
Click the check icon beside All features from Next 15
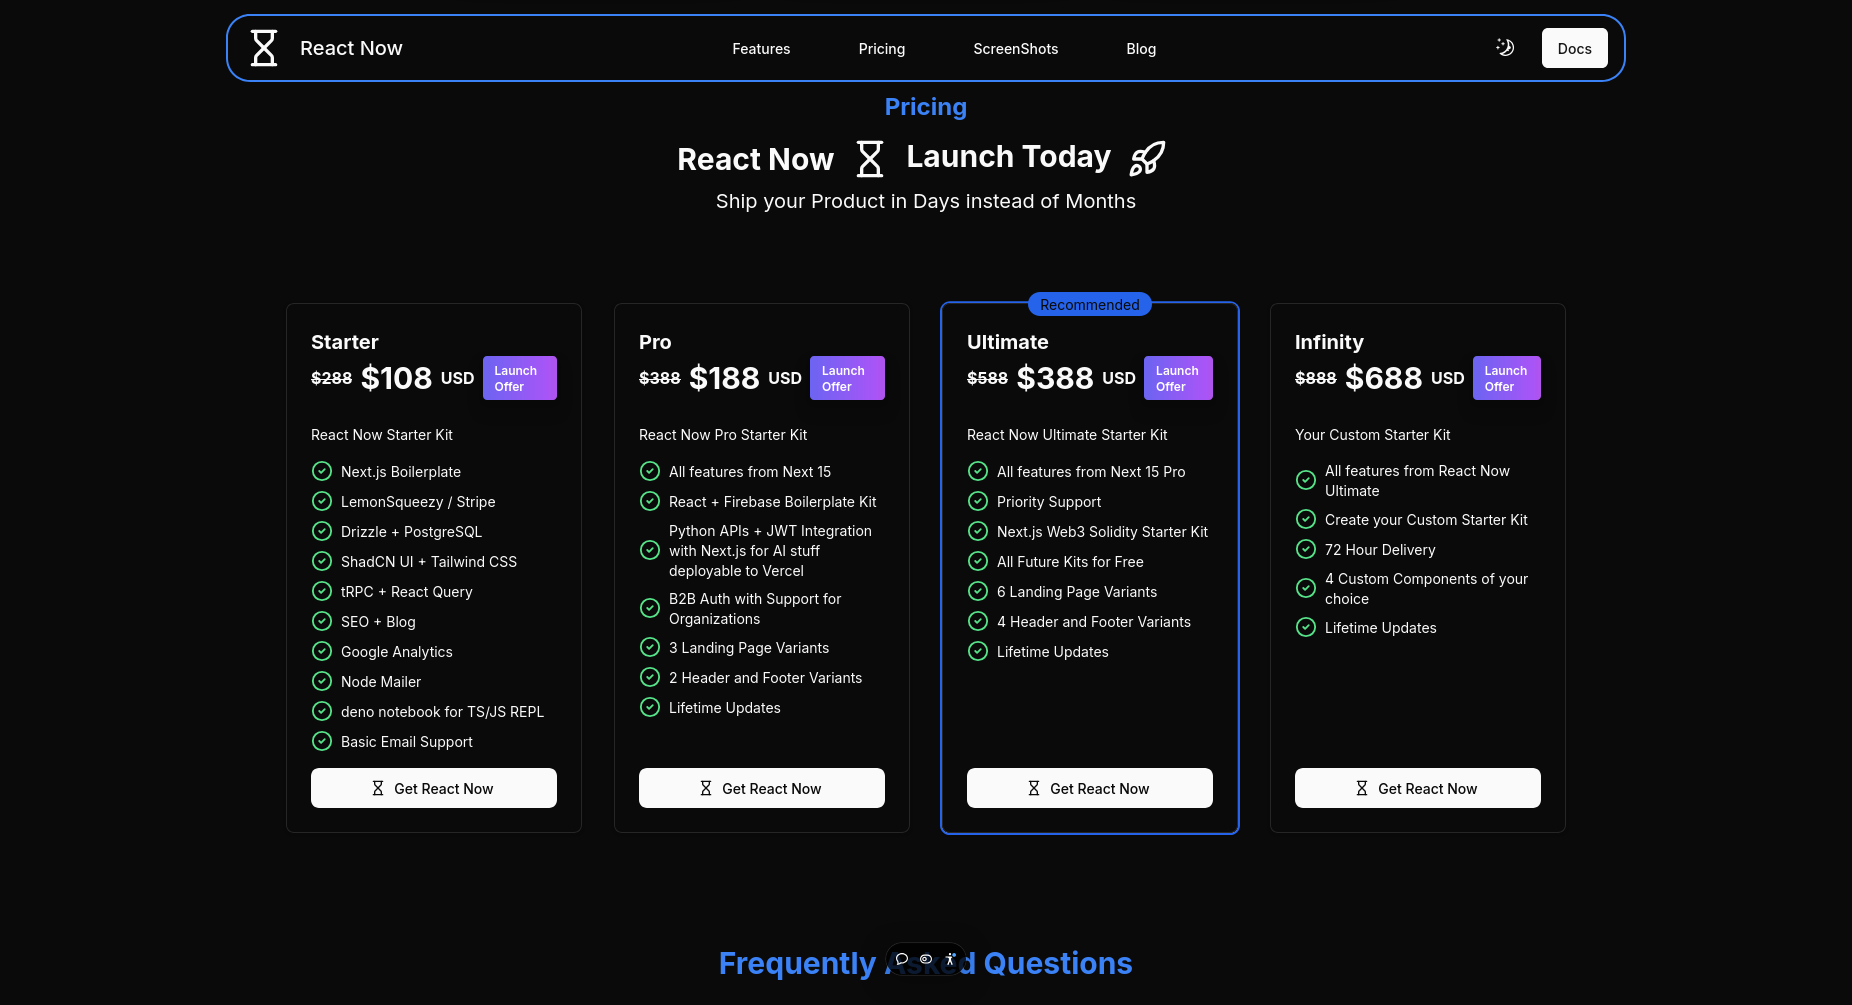(x=650, y=471)
